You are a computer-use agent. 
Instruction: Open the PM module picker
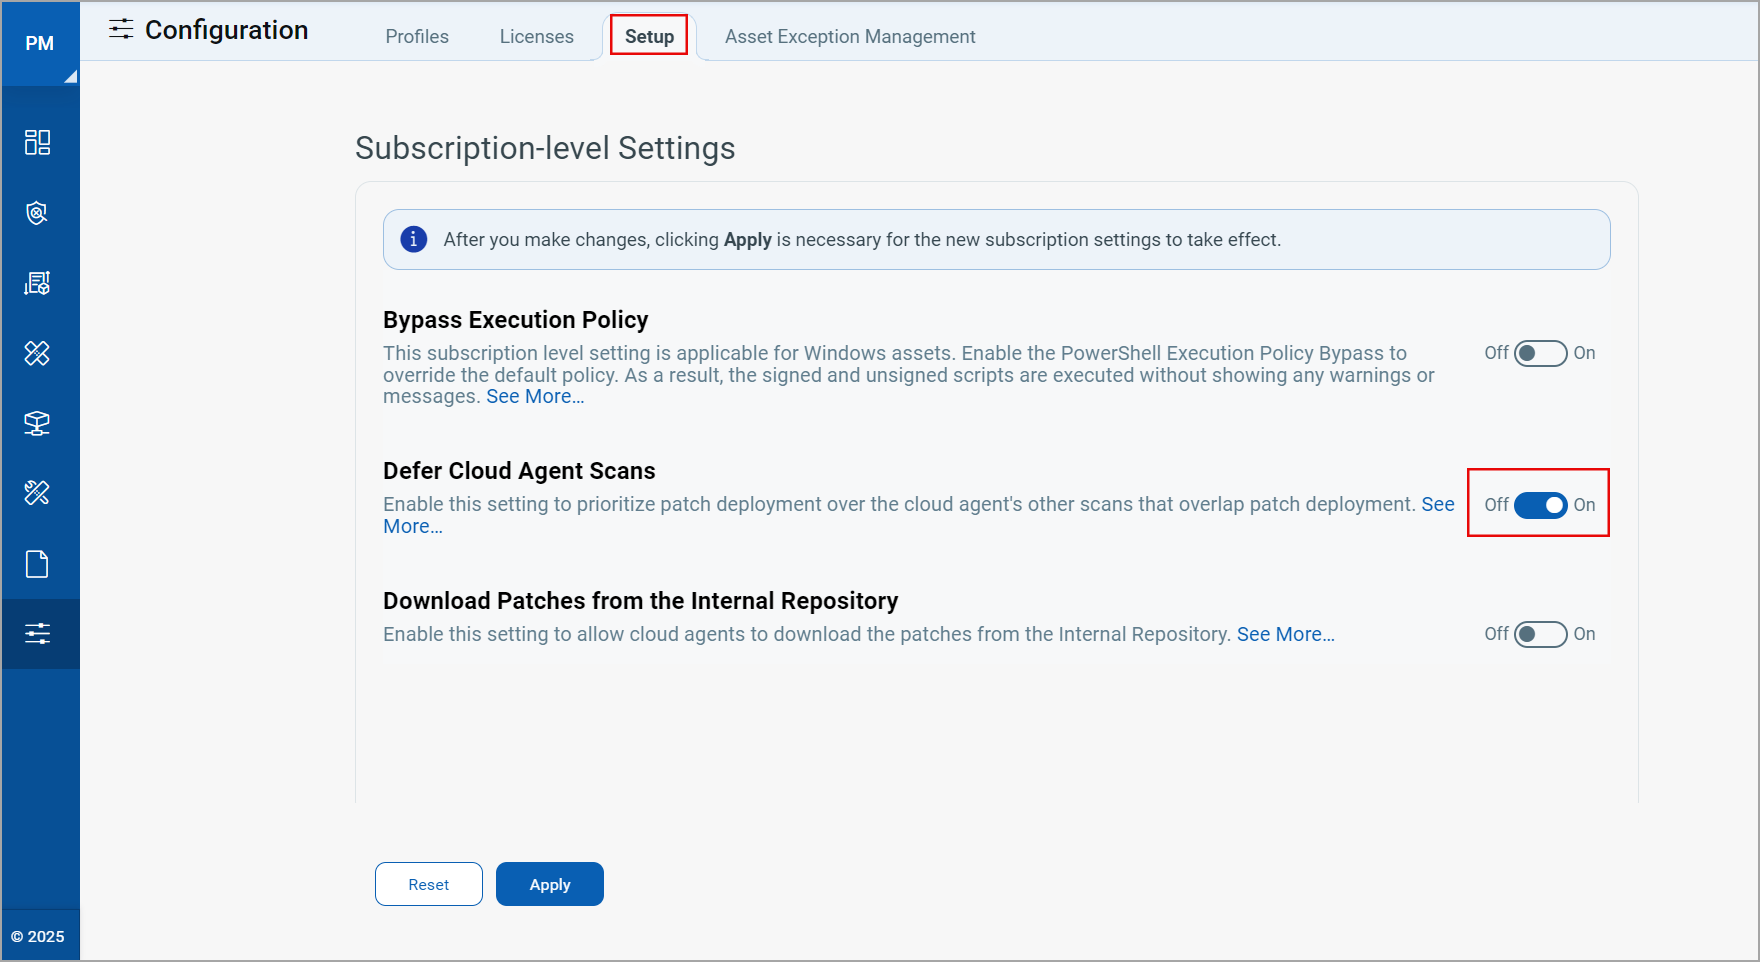point(40,42)
